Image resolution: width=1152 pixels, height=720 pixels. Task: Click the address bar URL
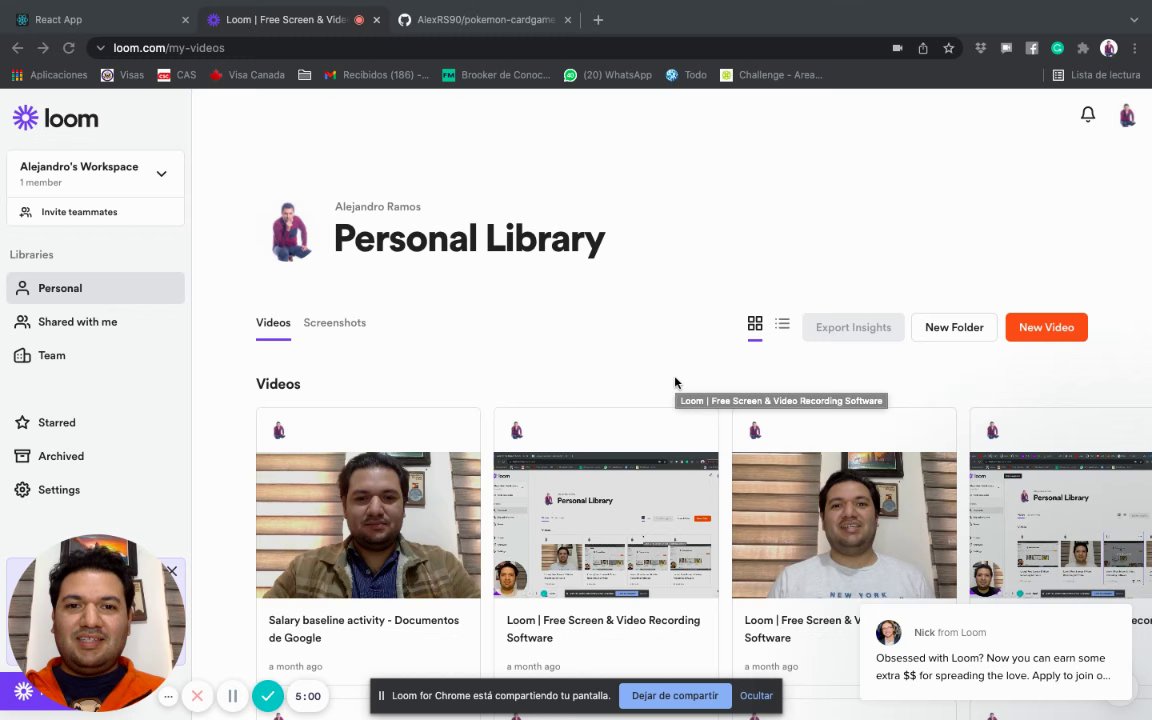tap(169, 48)
